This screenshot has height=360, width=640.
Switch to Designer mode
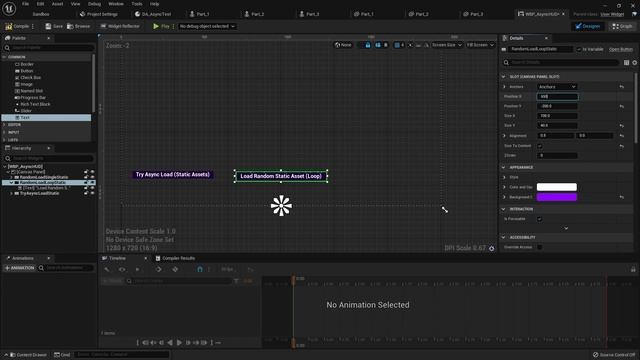pos(588,26)
